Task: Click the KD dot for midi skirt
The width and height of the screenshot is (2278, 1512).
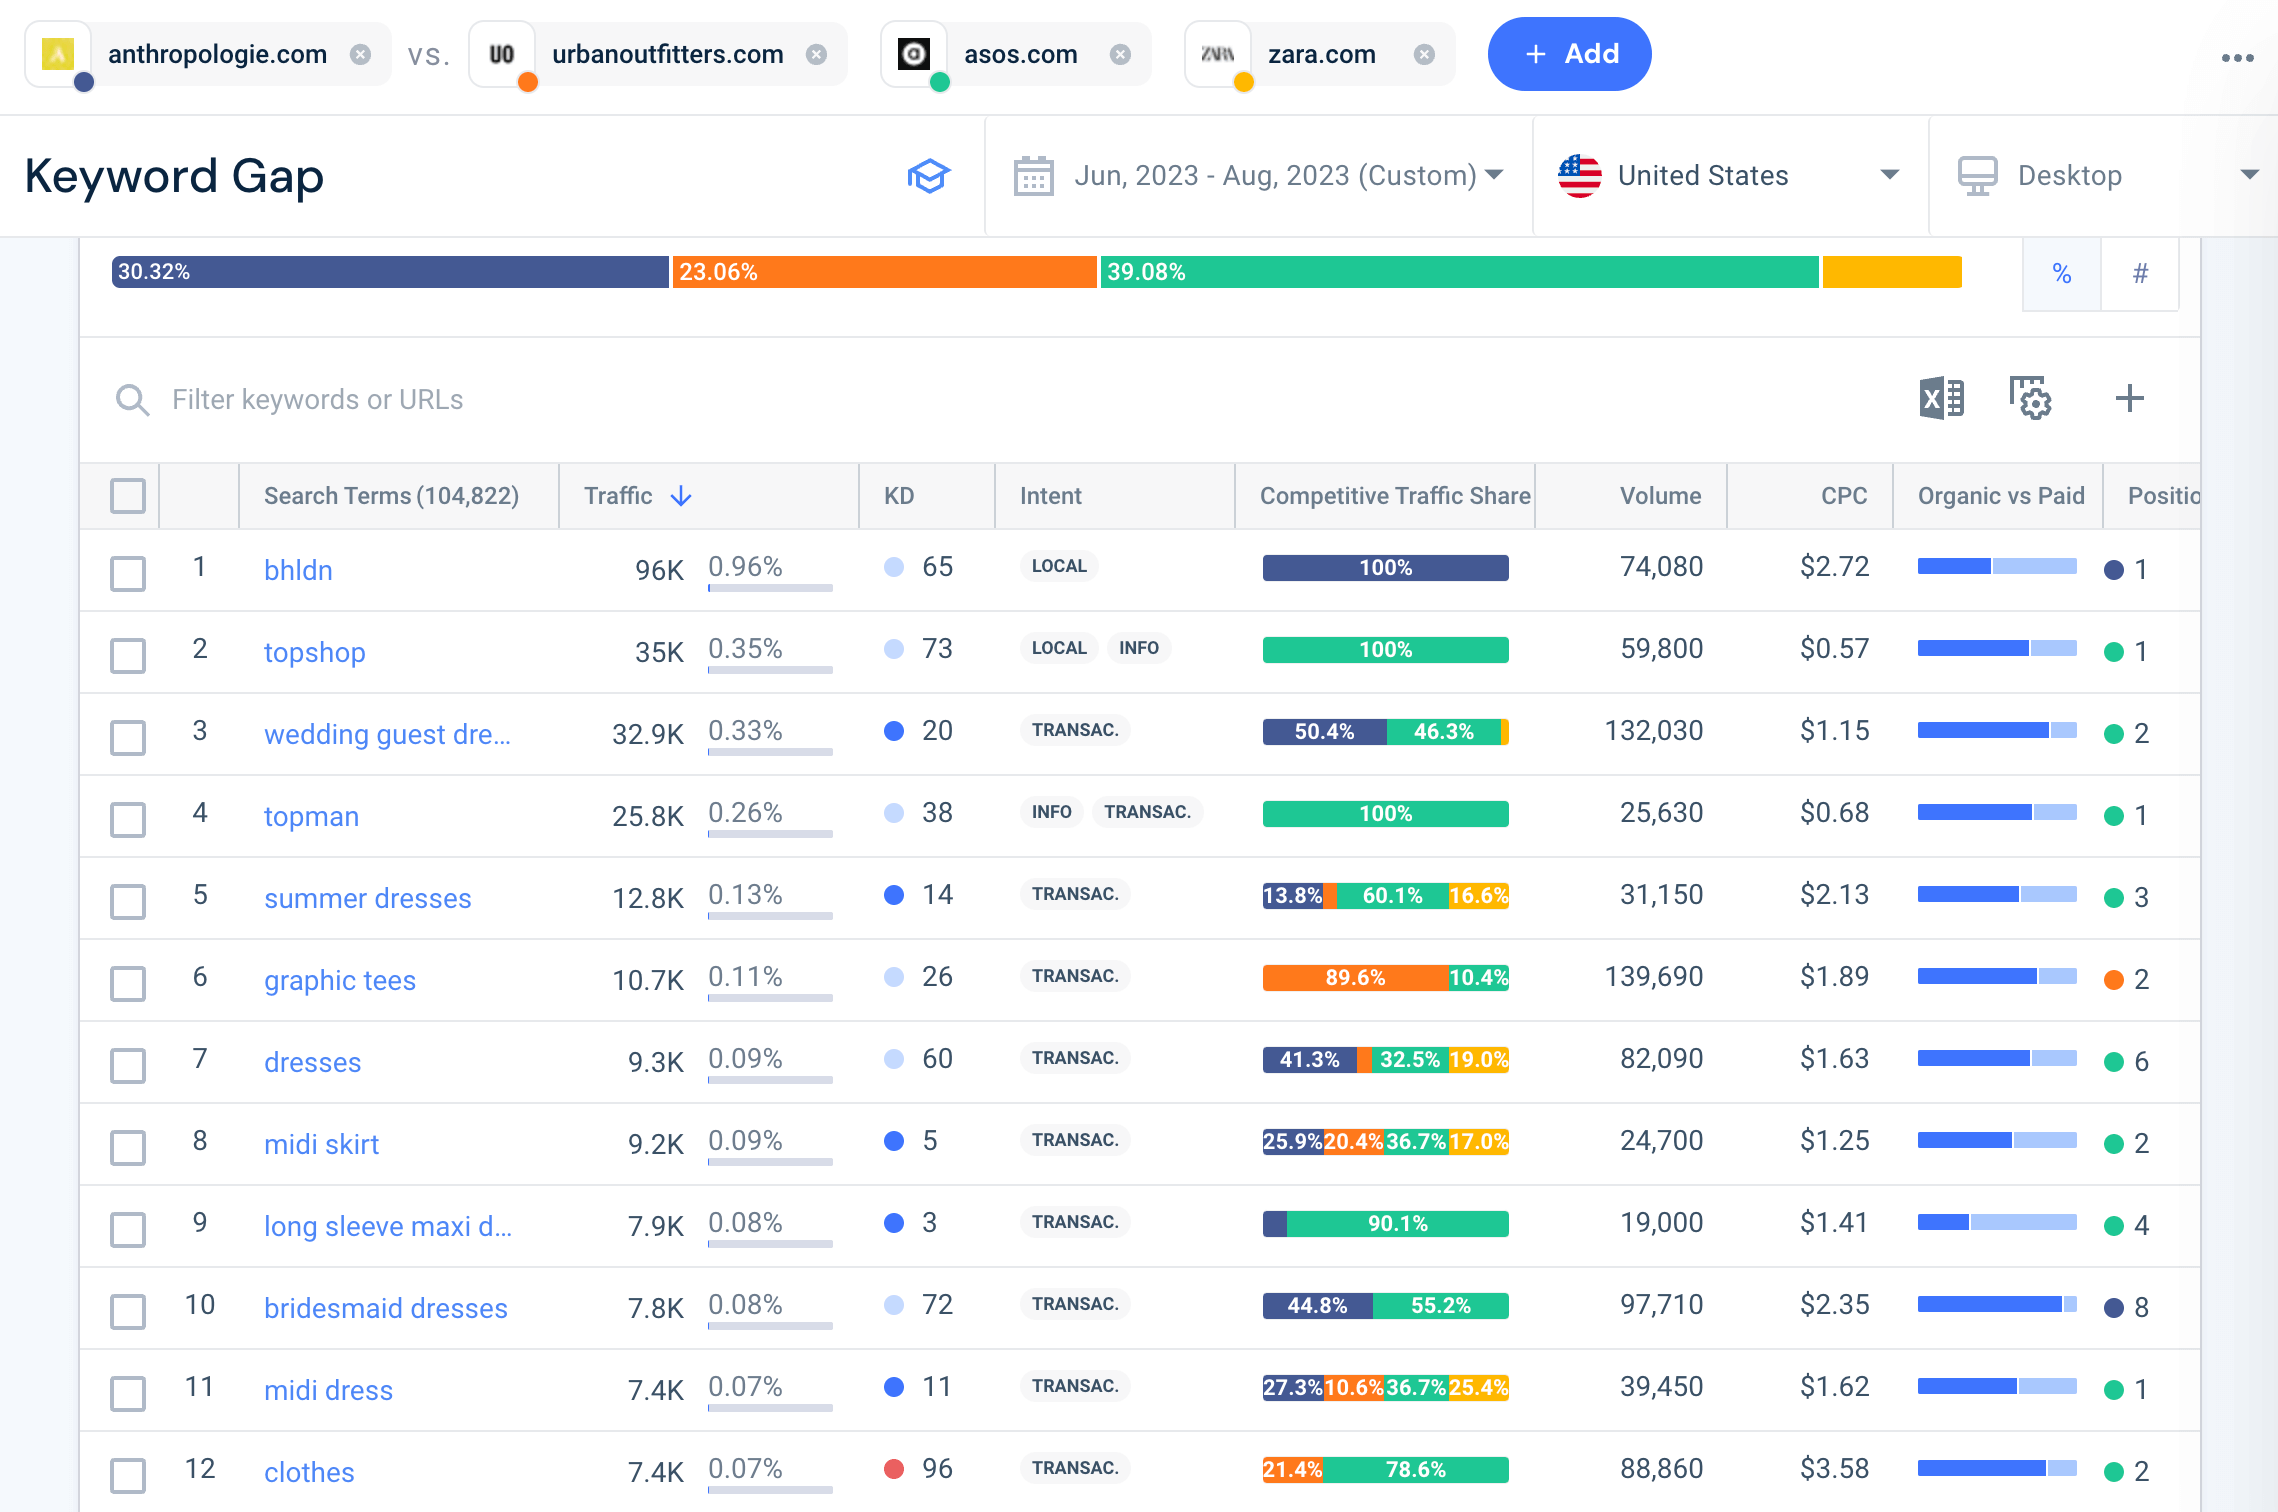Action: 894,1142
